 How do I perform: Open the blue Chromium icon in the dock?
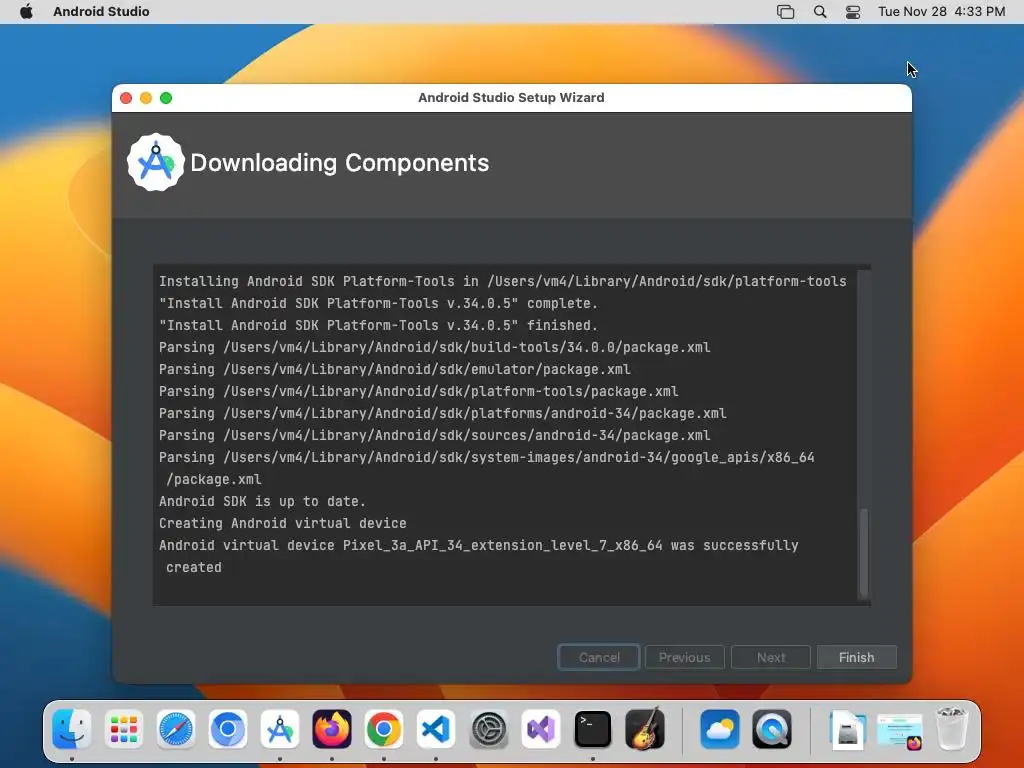point(227,729)
